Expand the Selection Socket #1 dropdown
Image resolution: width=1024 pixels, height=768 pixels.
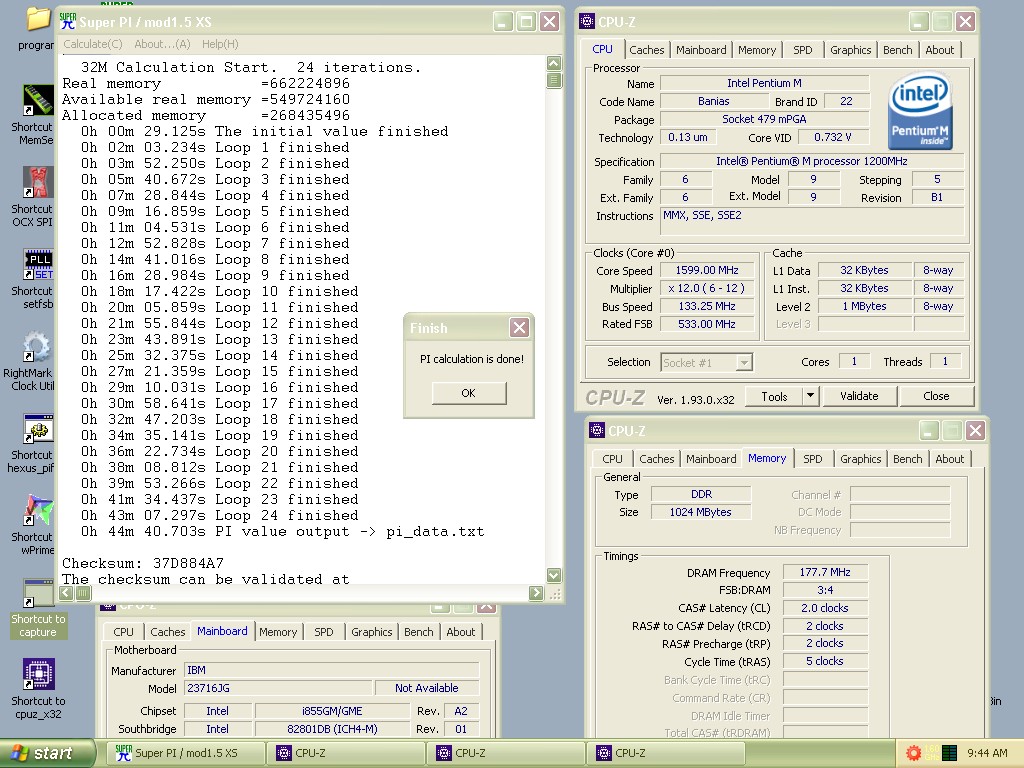click(x=744, y=362)
